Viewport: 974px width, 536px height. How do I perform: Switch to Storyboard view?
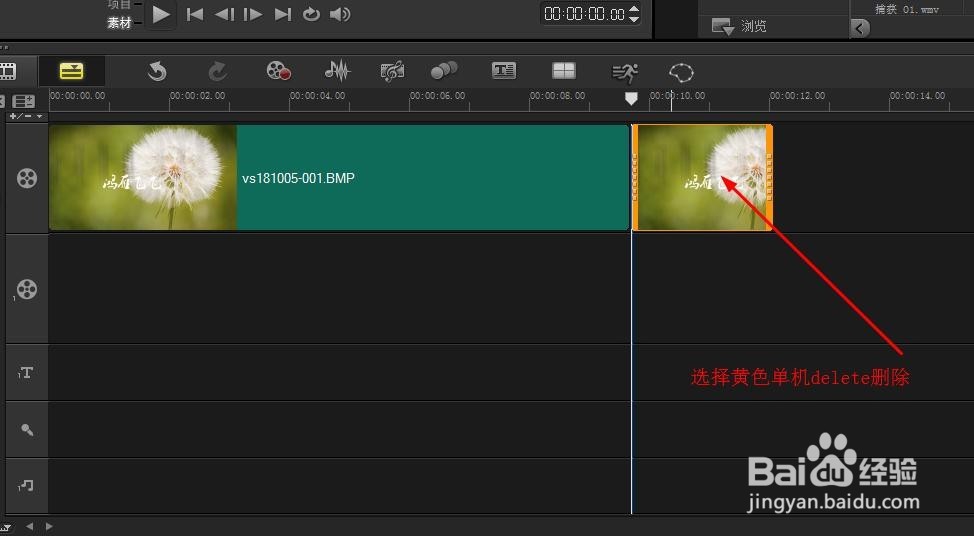[7, 71]
